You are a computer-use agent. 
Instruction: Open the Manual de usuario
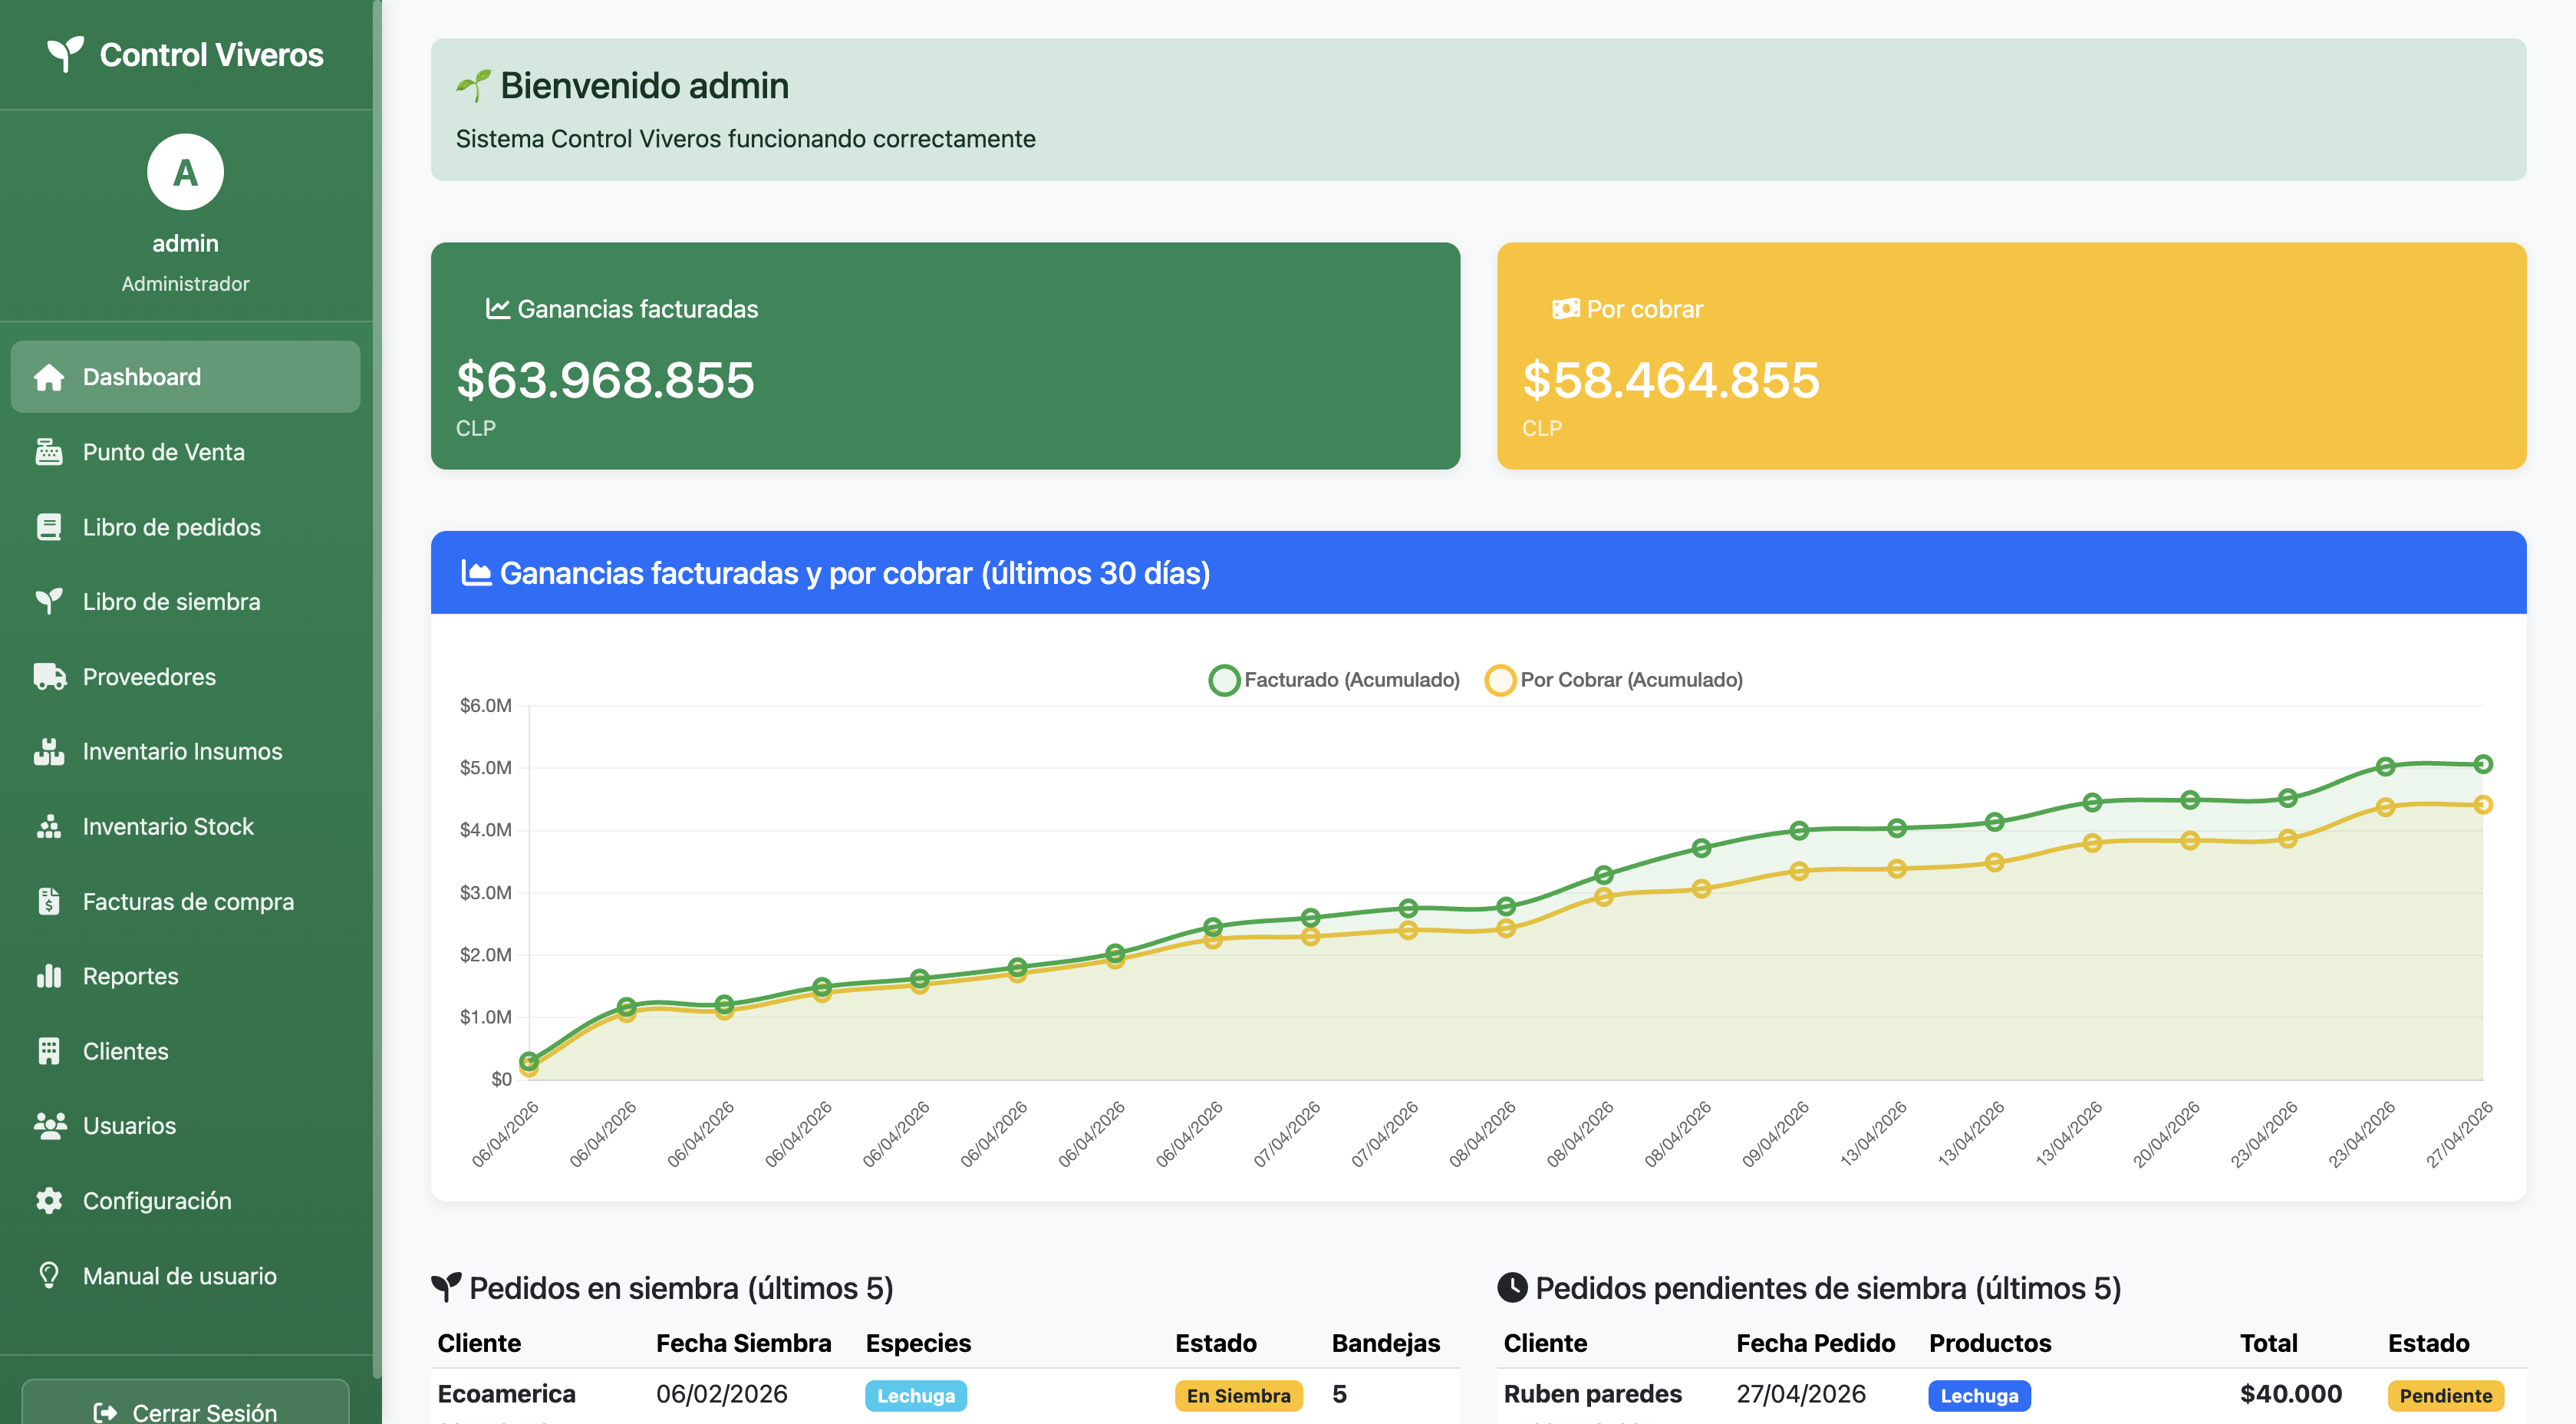185,1276
